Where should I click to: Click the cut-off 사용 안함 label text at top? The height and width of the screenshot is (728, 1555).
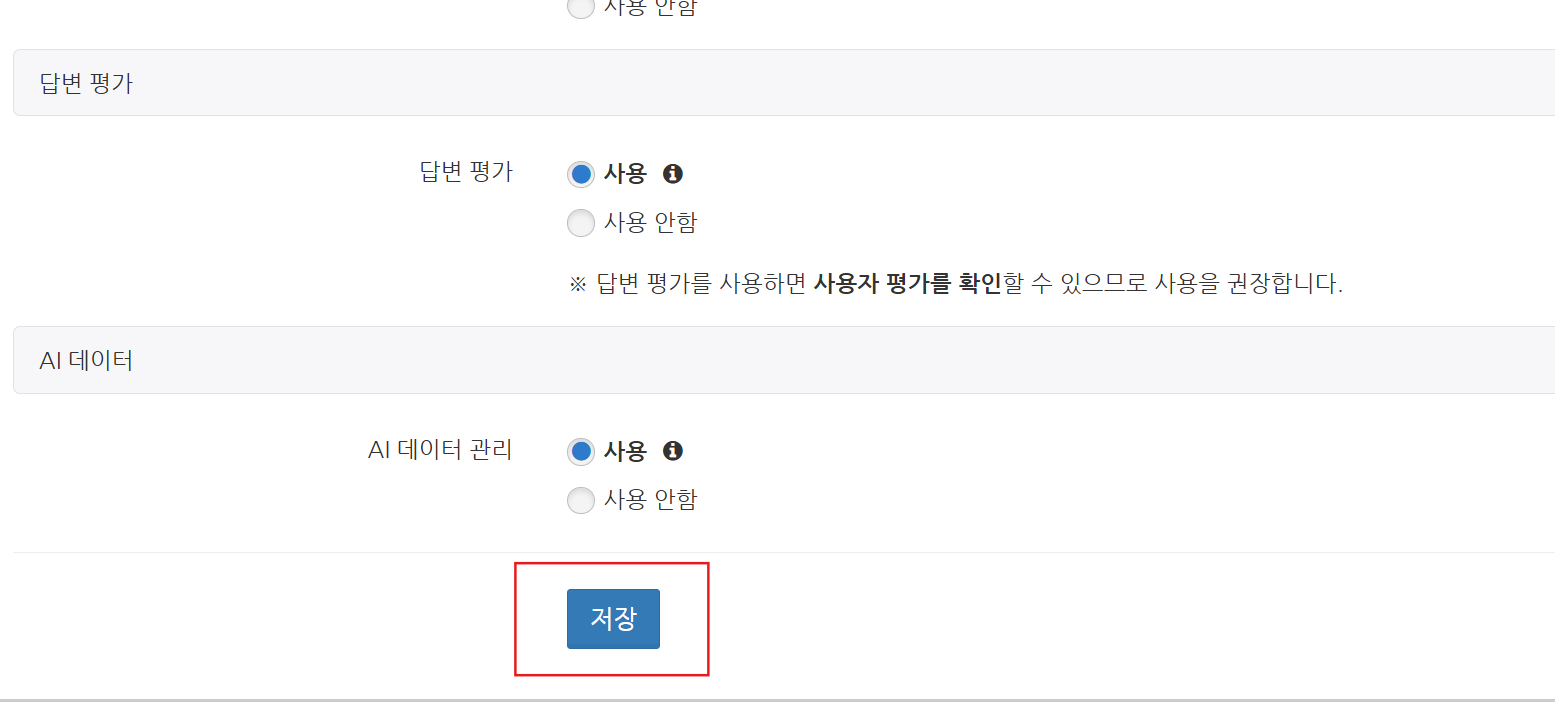pos(650,7)
